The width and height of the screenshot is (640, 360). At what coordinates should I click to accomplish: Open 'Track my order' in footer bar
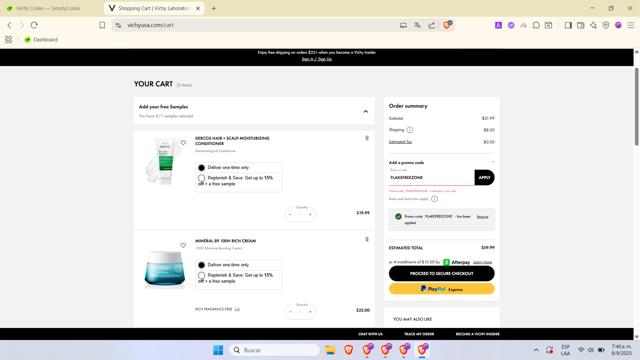[419, 334]
